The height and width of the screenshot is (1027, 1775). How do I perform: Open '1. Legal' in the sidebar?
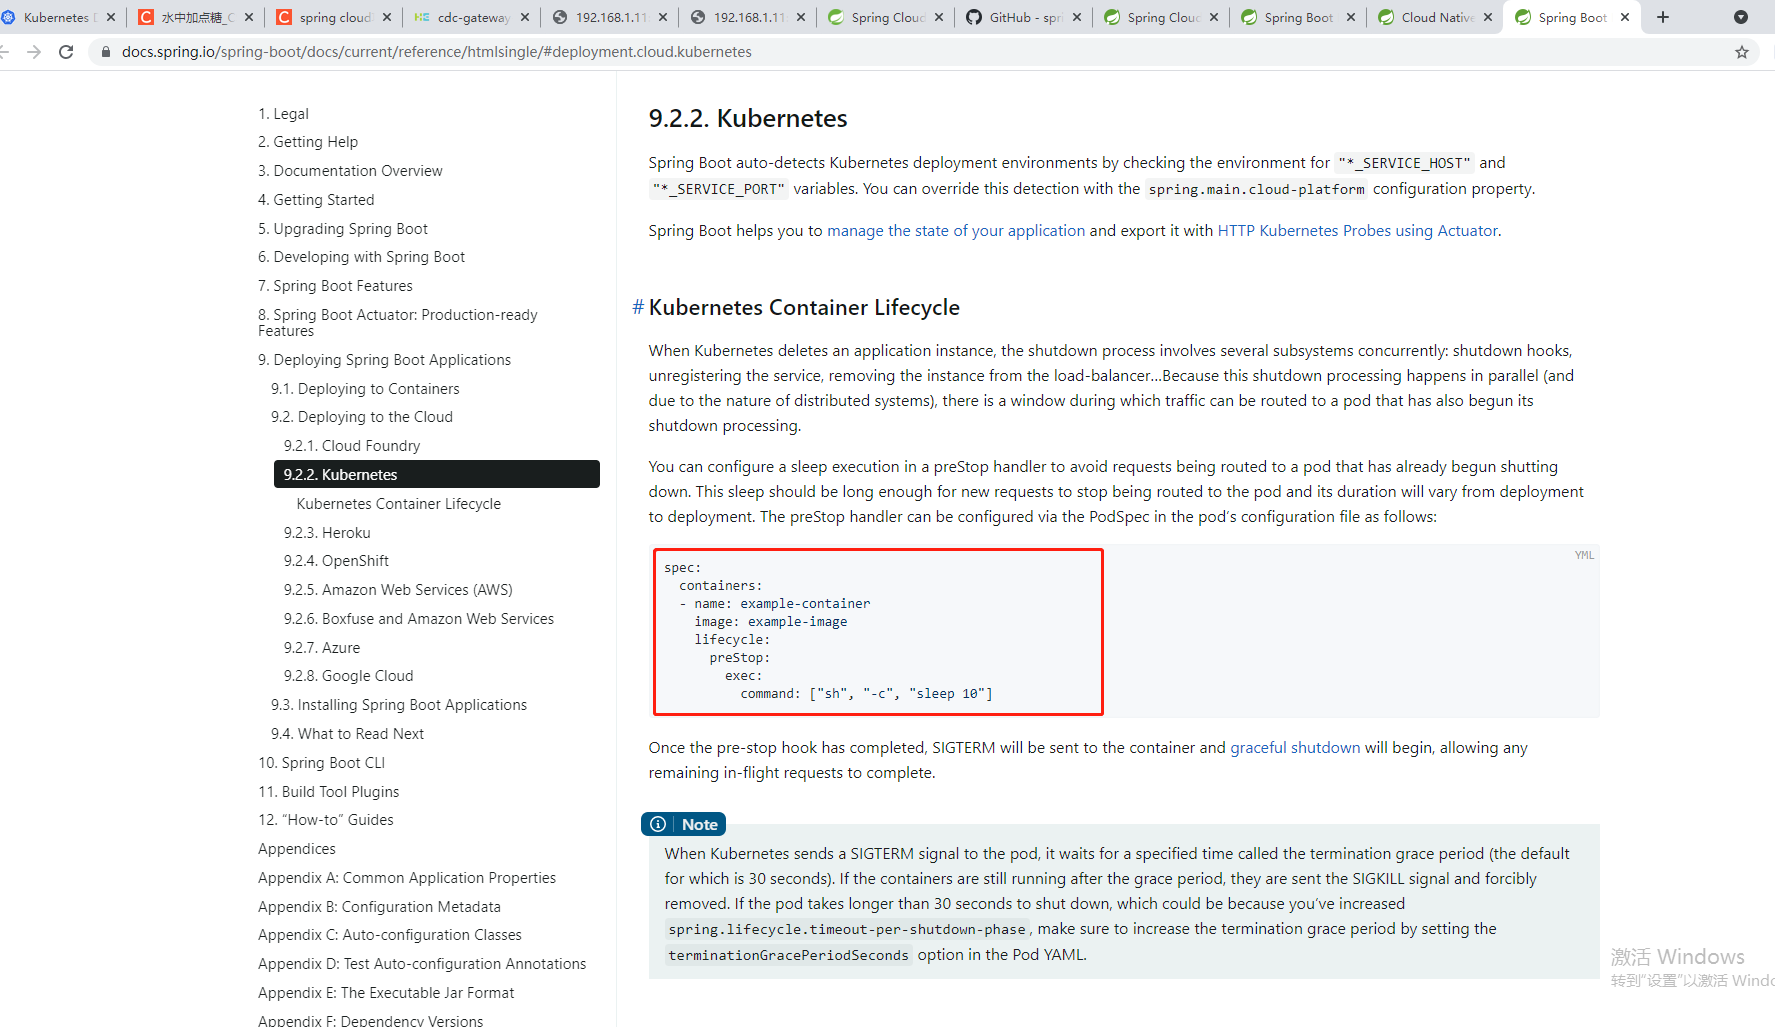pos(283,114)
